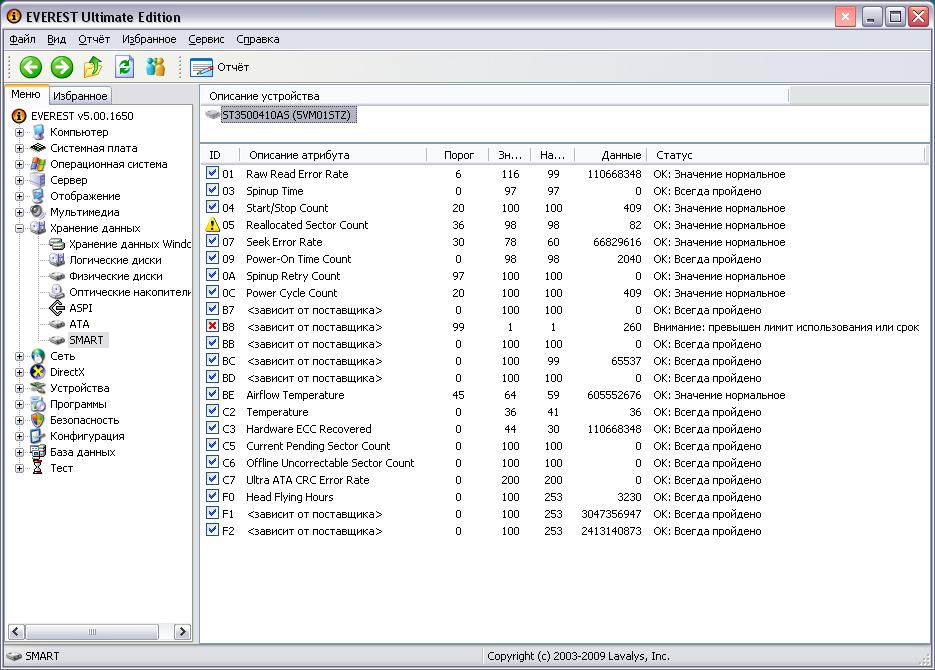Screen dimensions: 935x670
Task: Expand the DirectX tree node
Action: [19, 372]
